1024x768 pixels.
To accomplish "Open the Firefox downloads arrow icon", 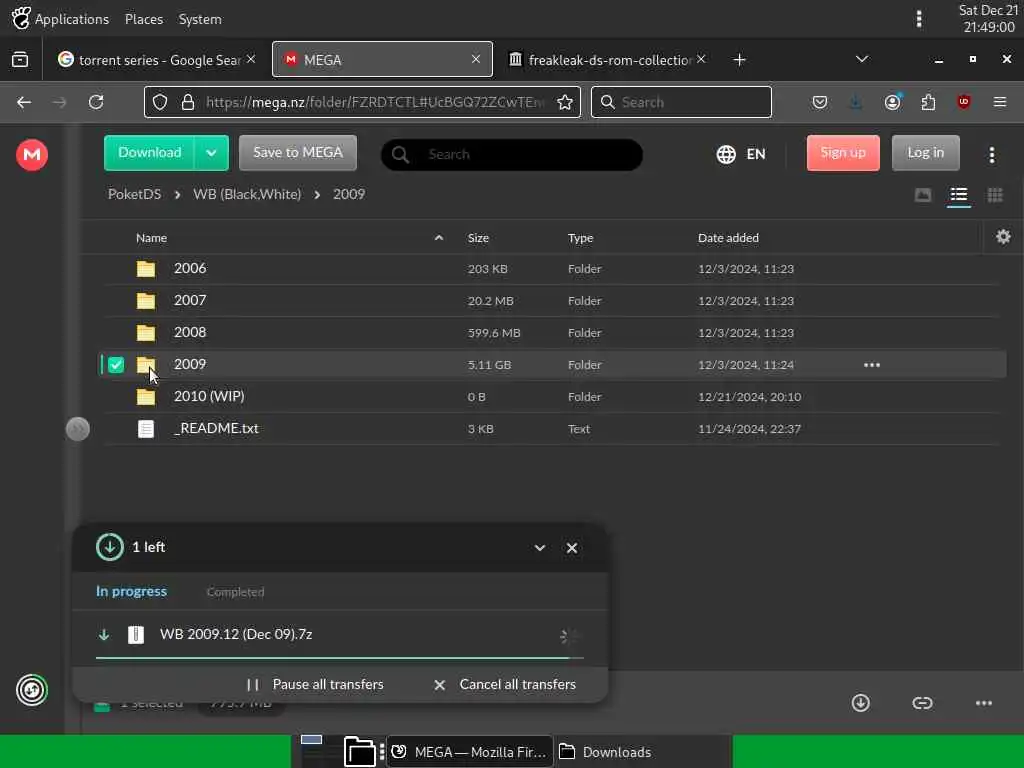I will tap(856, 102).
